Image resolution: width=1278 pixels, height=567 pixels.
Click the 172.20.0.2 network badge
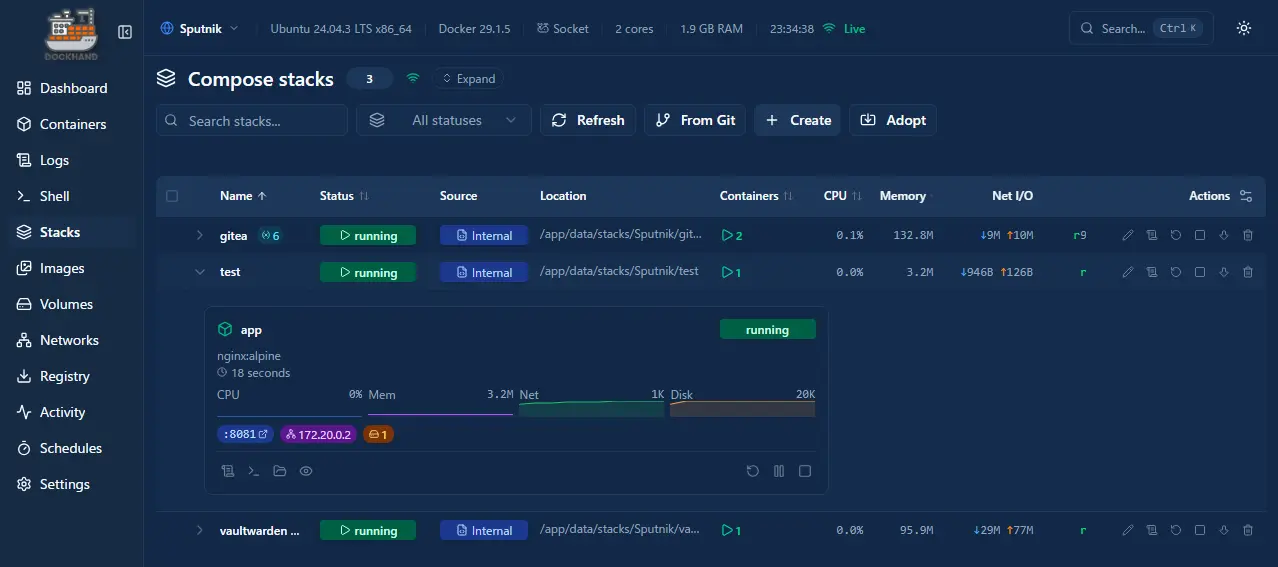pyautogui.click(x=319, y=435)
